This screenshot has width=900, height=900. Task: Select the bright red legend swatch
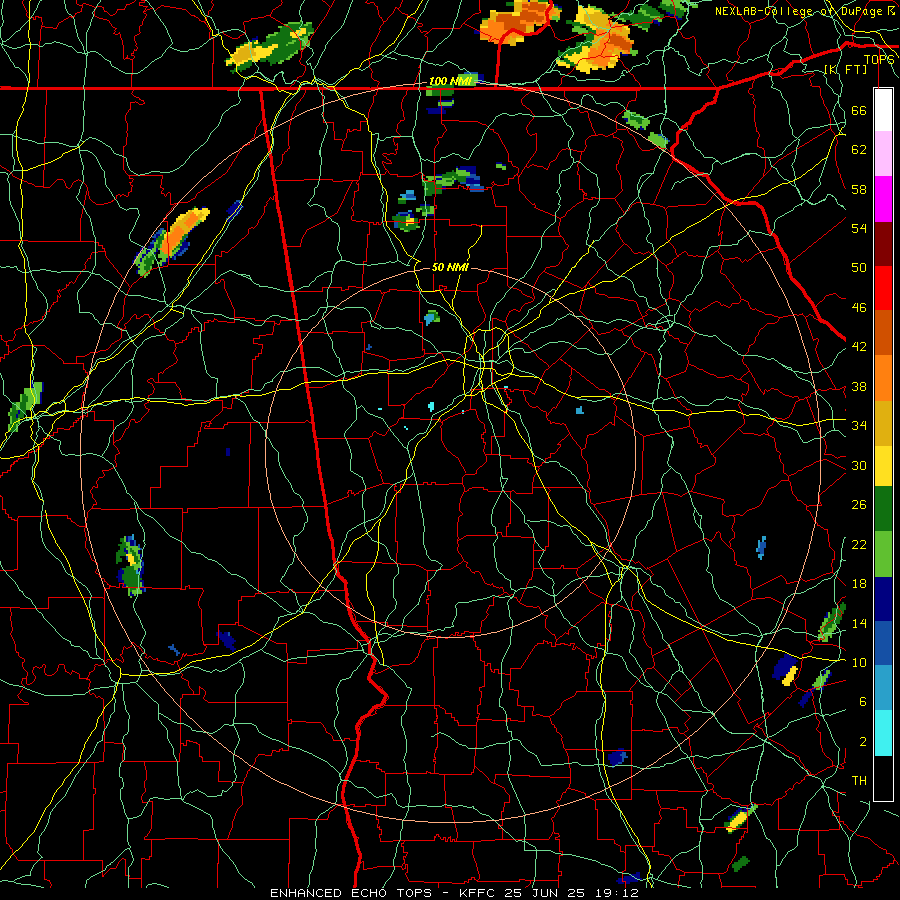coord(883,288)
